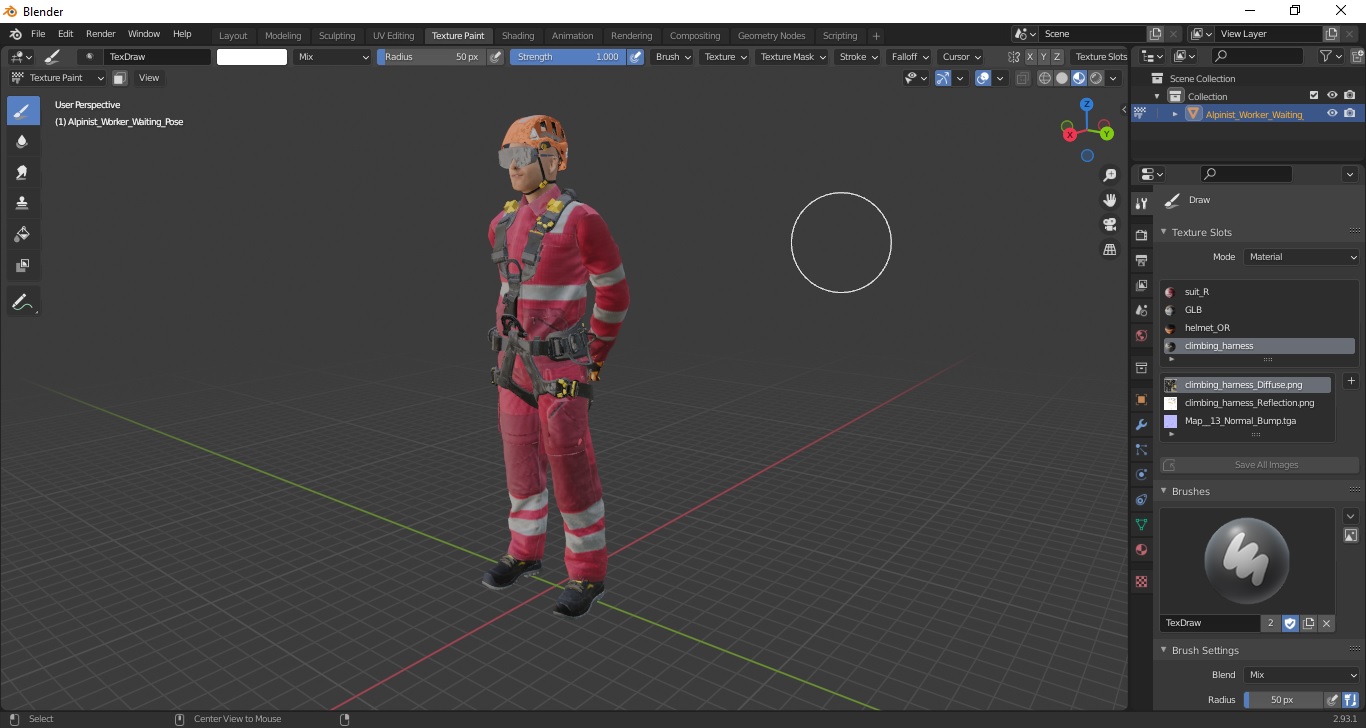Toggle X axis symmetry
Image resolution: width=1366 pixels, height=728 pixels.
point(1030,57)
